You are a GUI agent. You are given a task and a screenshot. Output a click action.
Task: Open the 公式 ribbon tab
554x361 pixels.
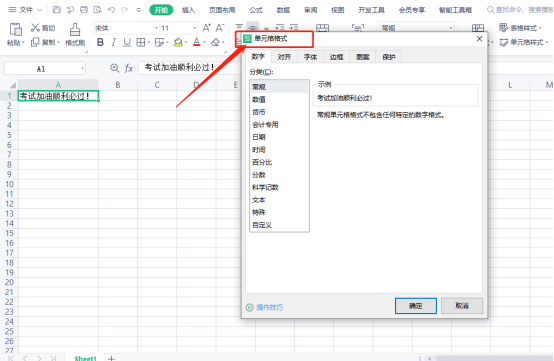click(x=256, y=10)
